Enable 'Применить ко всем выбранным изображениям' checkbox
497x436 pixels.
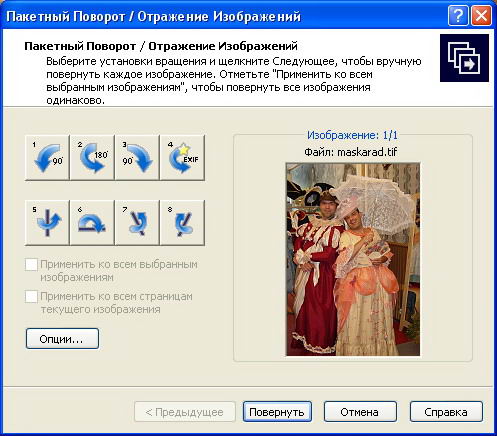tap(31, 265)
